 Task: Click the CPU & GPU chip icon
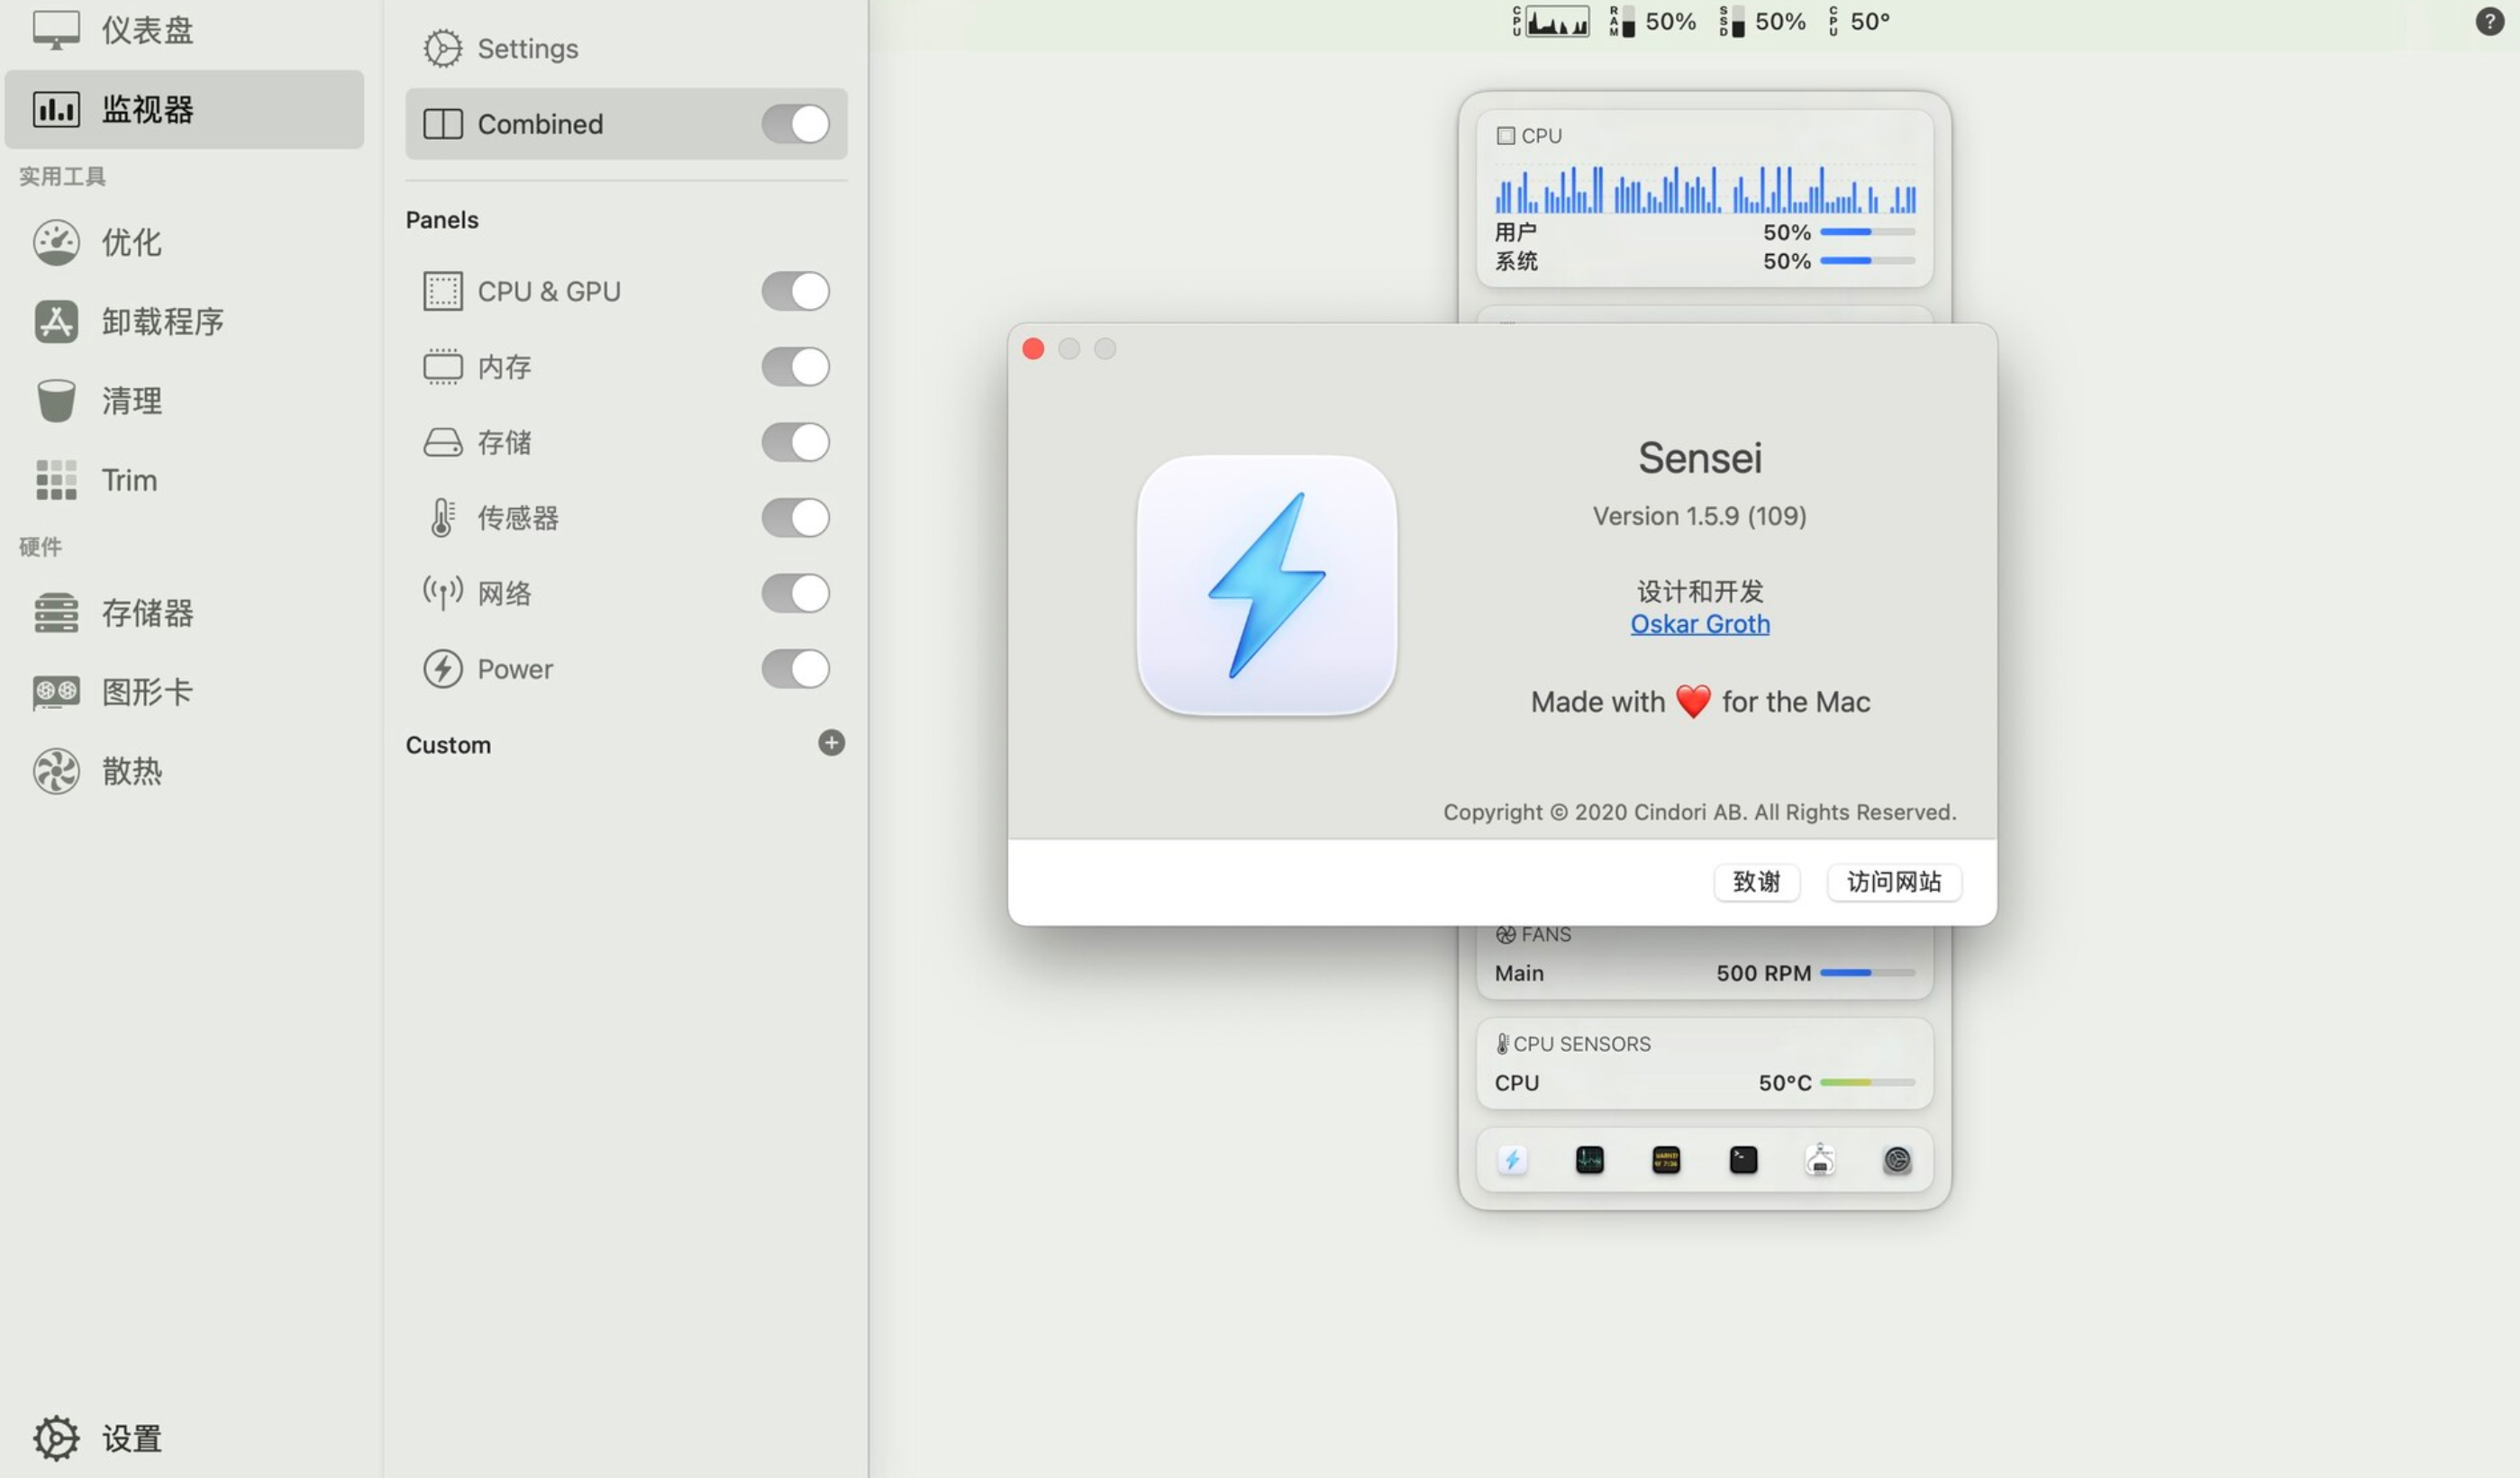[x=443, y=291]
